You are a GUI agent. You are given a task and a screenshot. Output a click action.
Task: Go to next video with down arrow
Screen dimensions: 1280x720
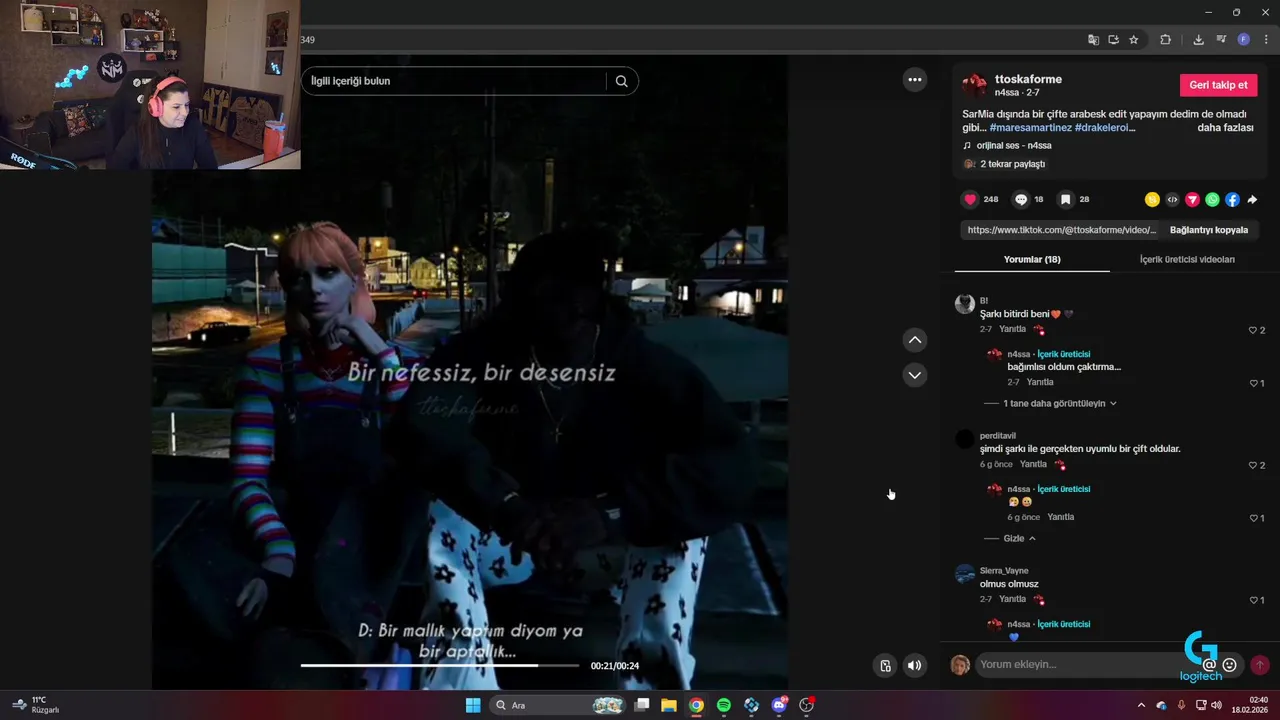pyautogui.click(x=915, y=375)
